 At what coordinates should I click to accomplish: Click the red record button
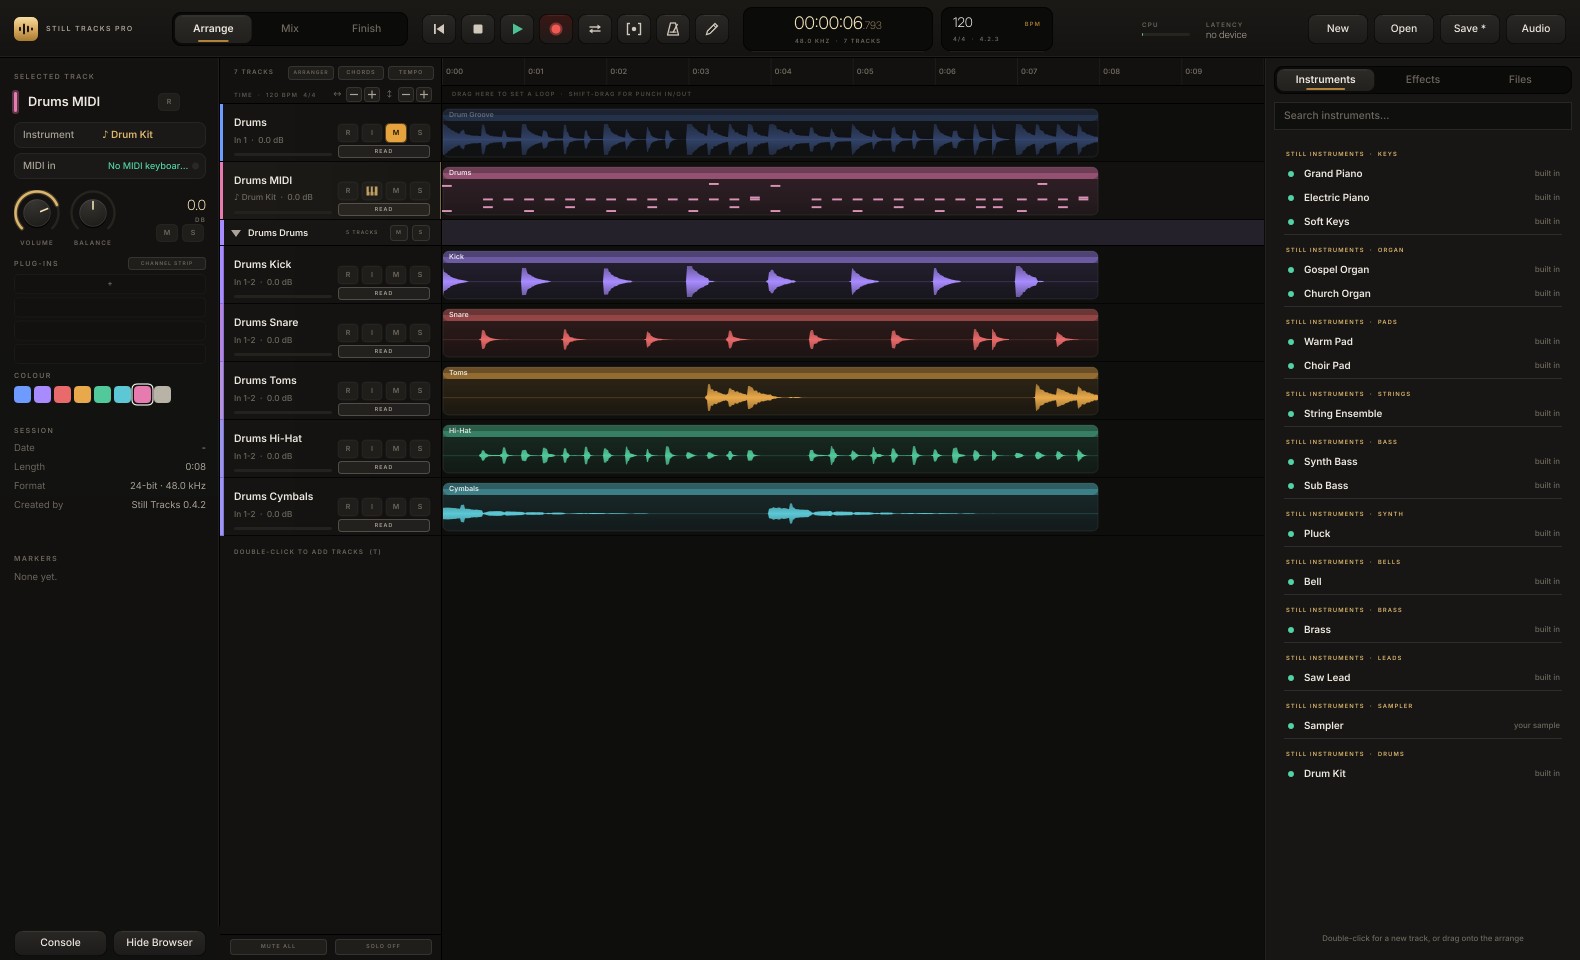coord(555,29)
